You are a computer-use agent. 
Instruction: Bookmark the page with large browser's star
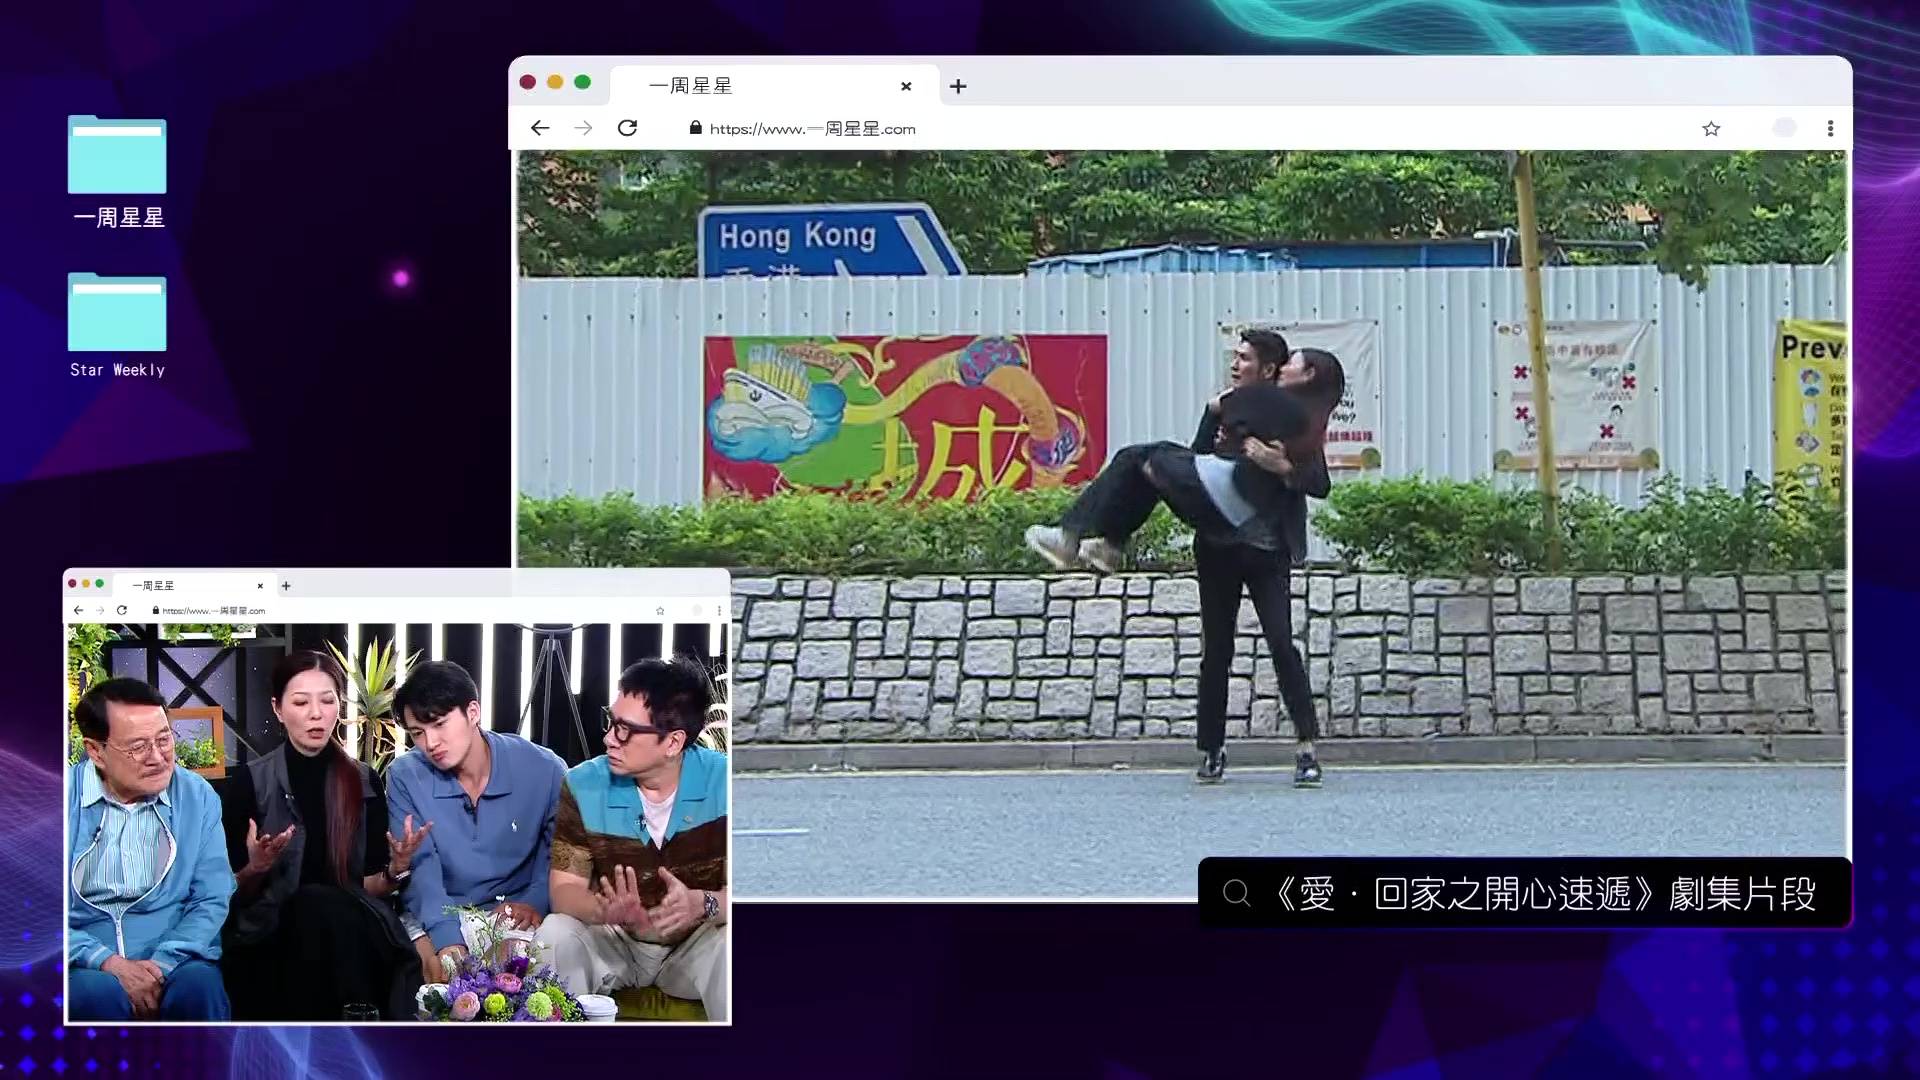click(1711, 128)
